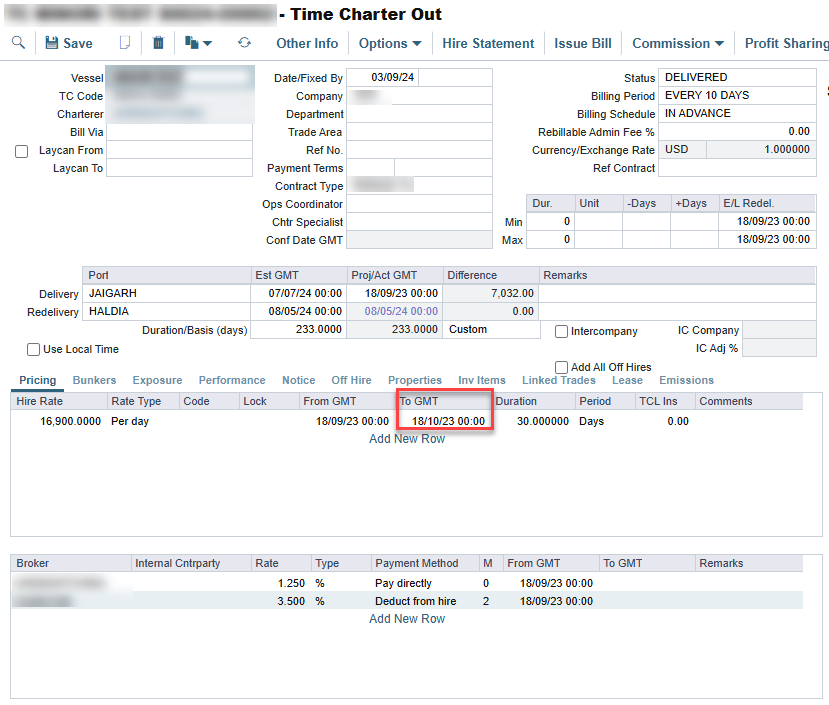
Task: Switch to the Bunkers tab
Action: [94, 380]
